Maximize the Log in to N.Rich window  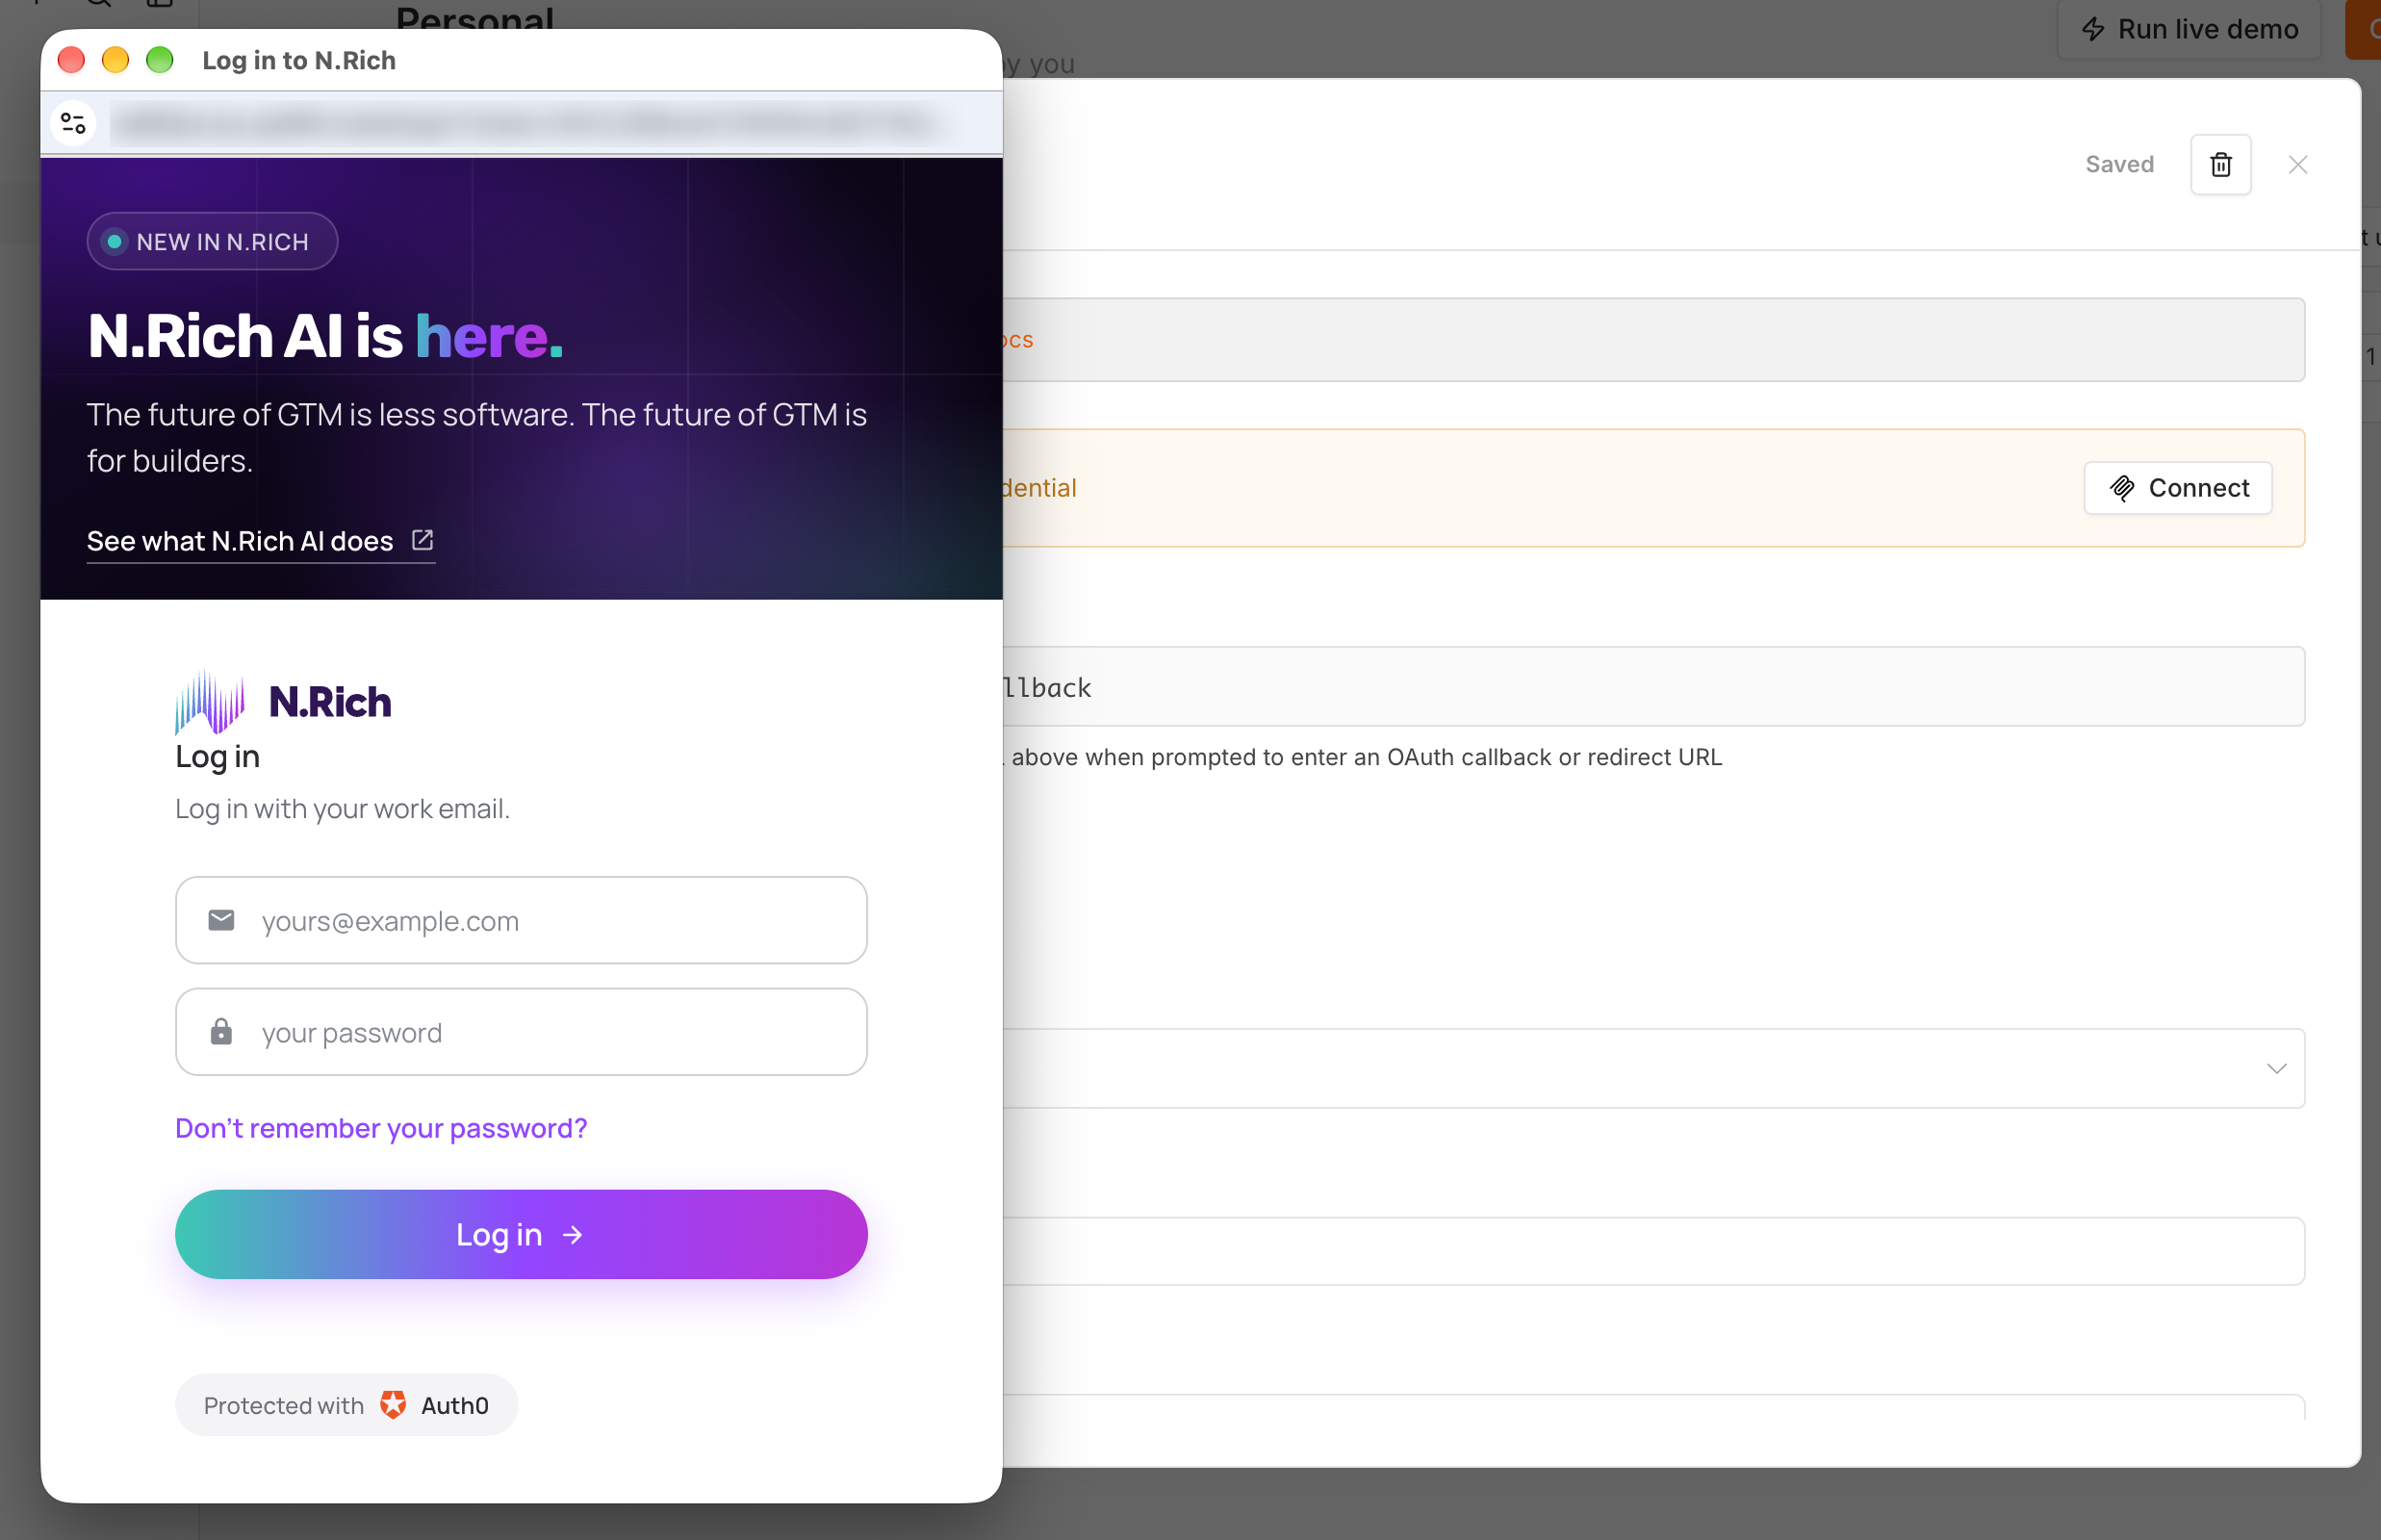(159, 60)
